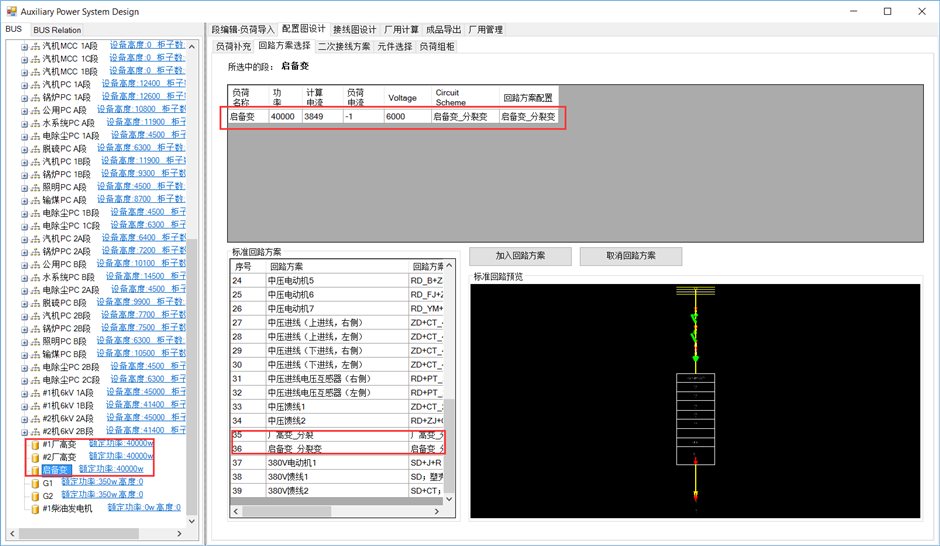Click the tree panel up scroll arrow
This screenshot has height=546, width=940.
(192, 47)
